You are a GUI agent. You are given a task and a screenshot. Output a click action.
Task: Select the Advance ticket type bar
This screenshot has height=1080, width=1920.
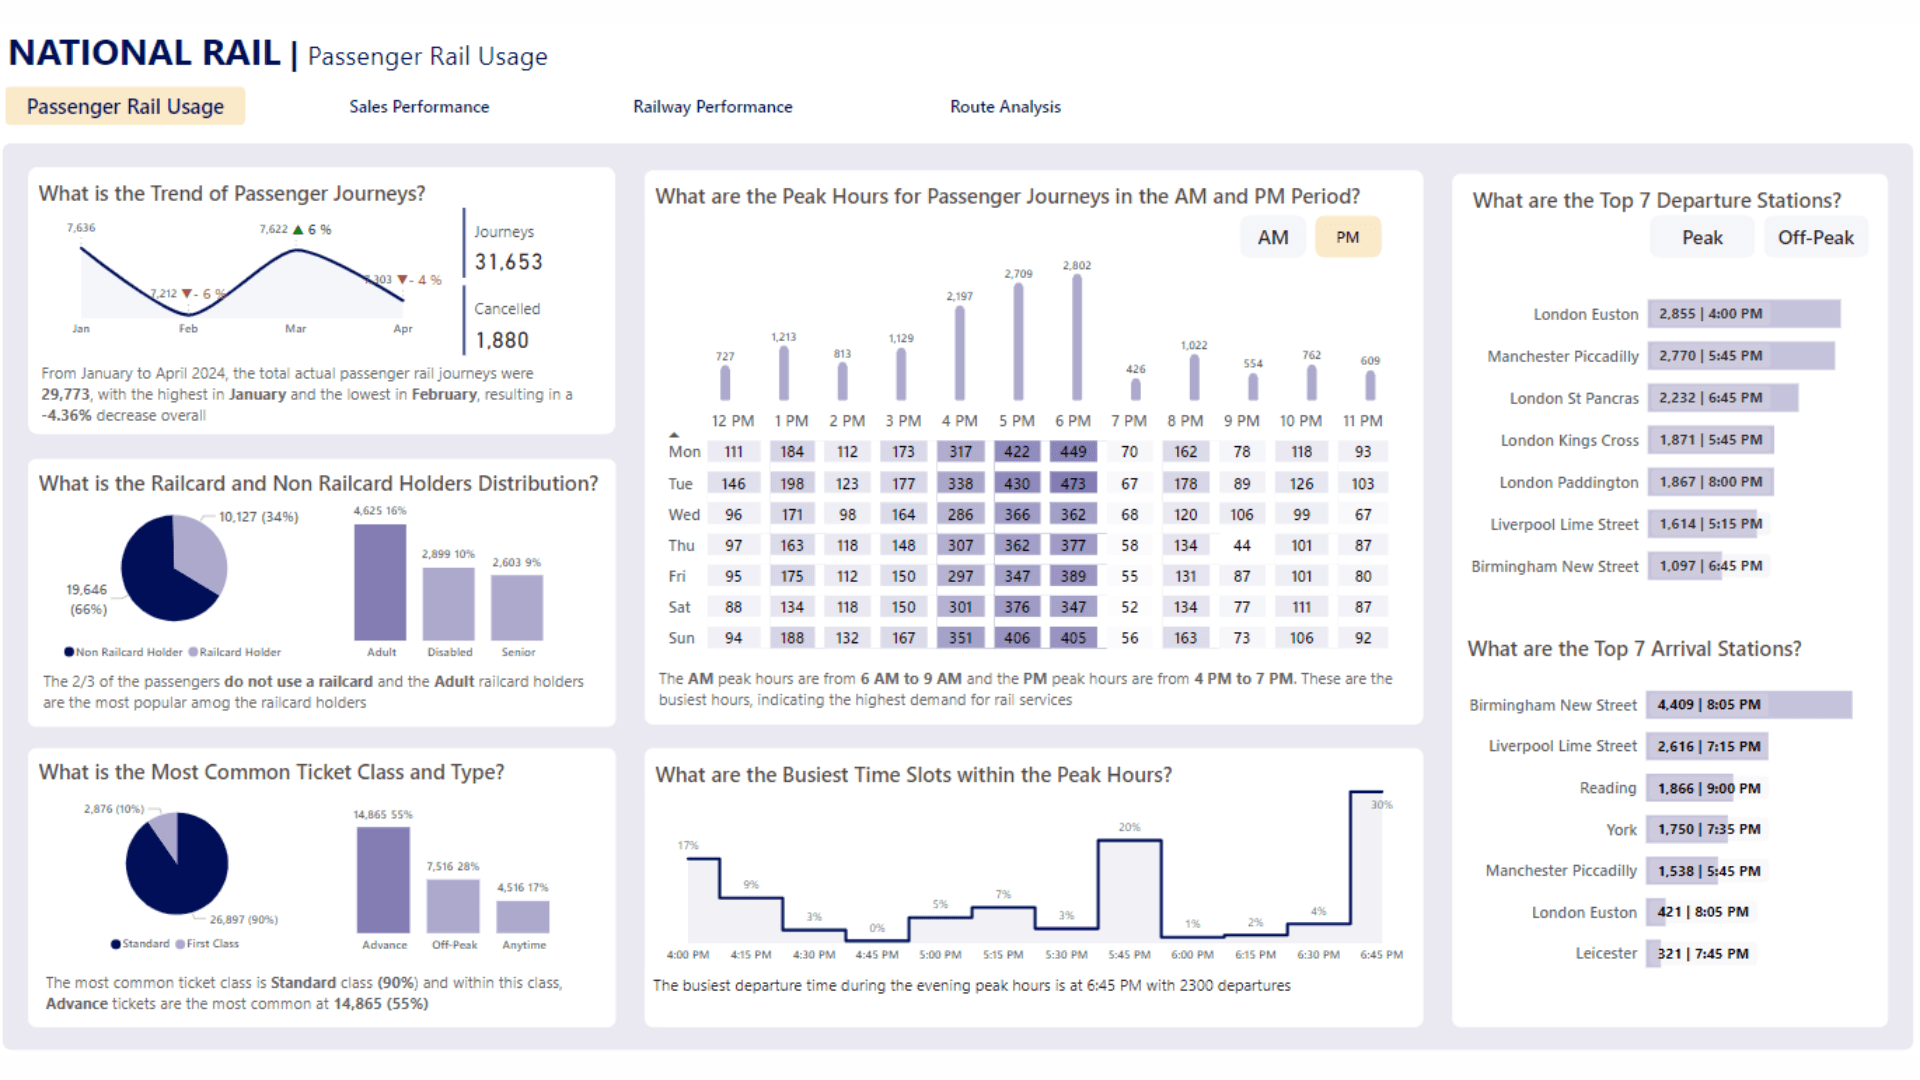click(383, 880)
